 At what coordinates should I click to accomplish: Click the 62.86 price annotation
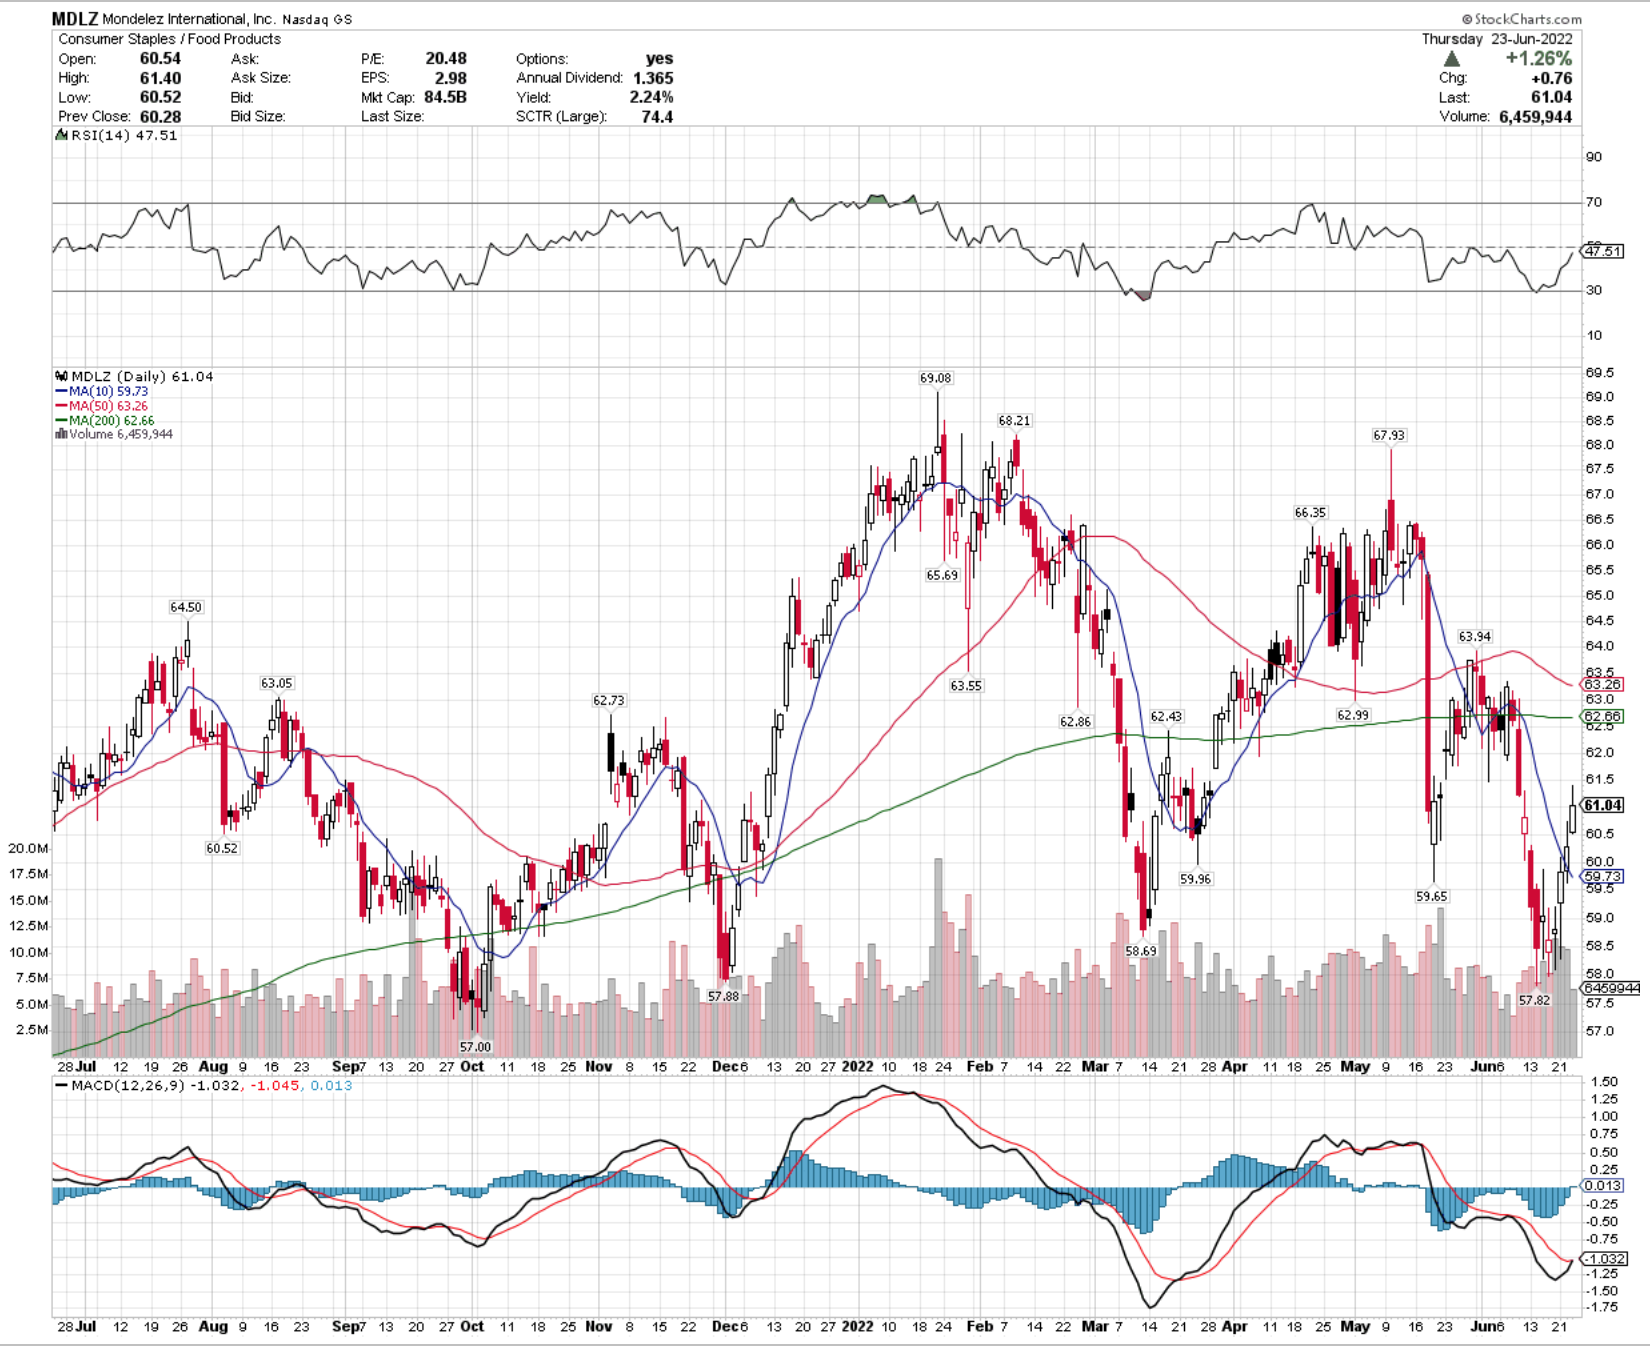coord(1076,721)
